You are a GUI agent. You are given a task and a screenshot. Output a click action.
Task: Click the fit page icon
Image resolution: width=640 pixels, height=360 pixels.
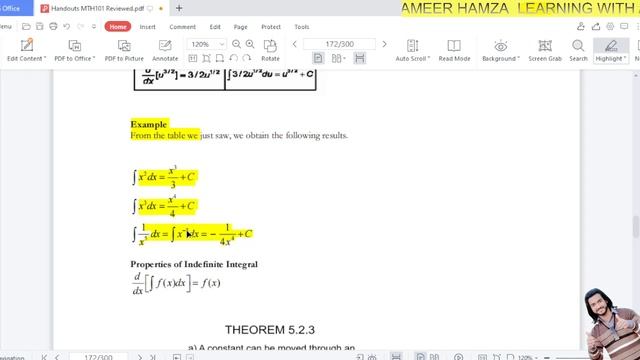(207, 58)
